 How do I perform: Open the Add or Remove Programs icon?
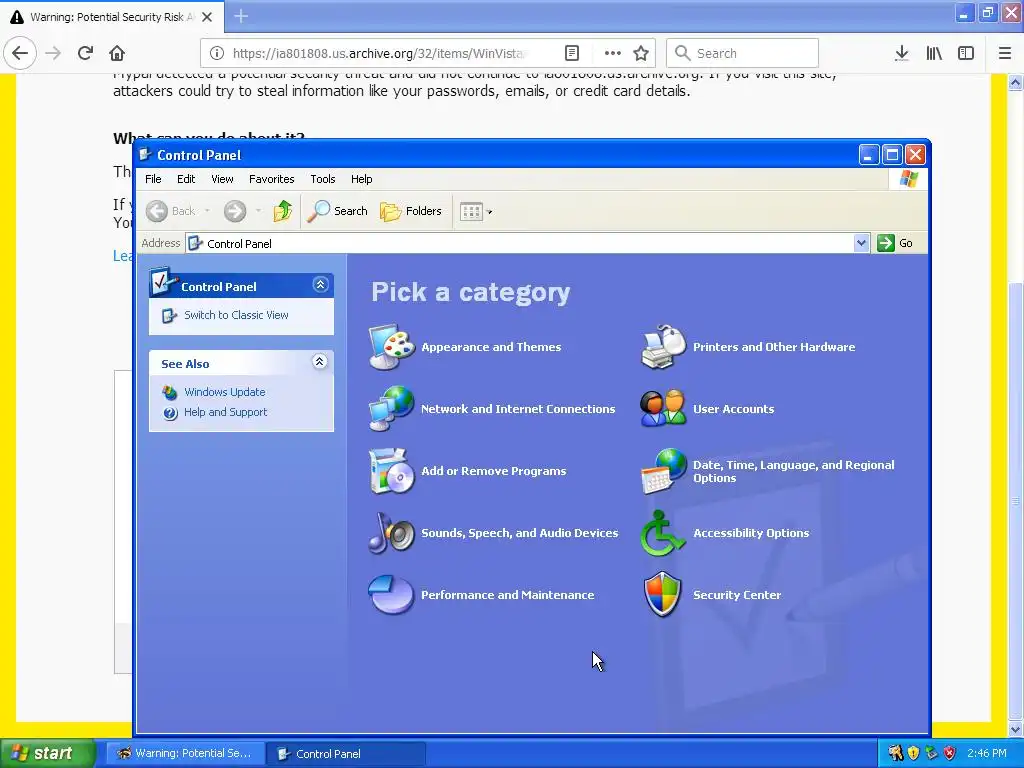[391, 471]
